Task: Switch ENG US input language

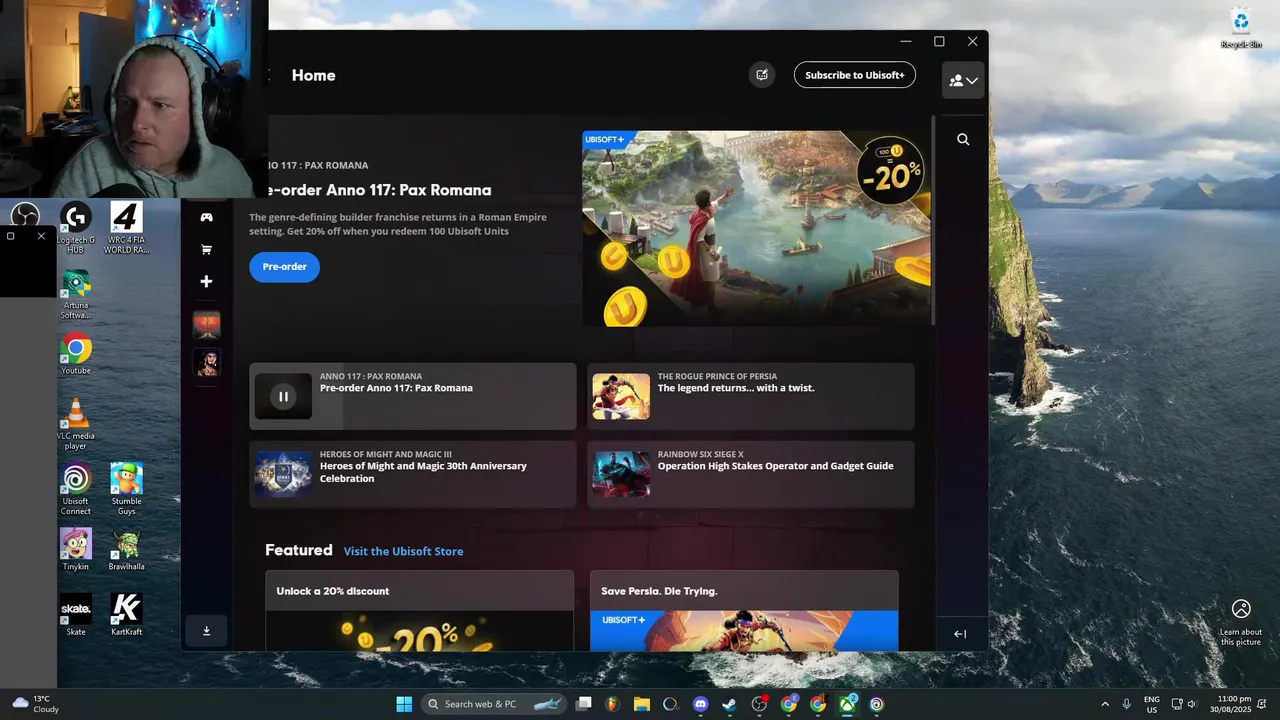Action: tap(1152, 704)
